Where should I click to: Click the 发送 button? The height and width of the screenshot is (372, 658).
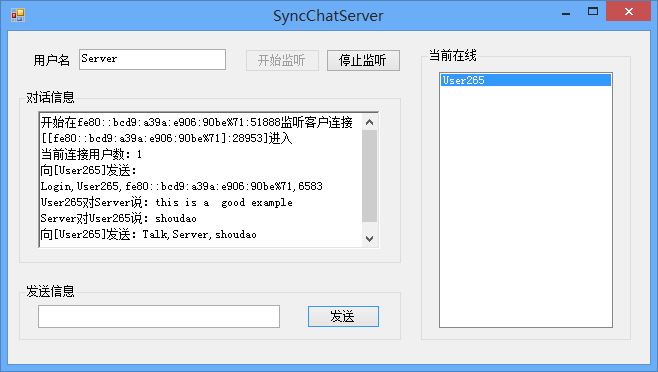[x=343, y=316]
